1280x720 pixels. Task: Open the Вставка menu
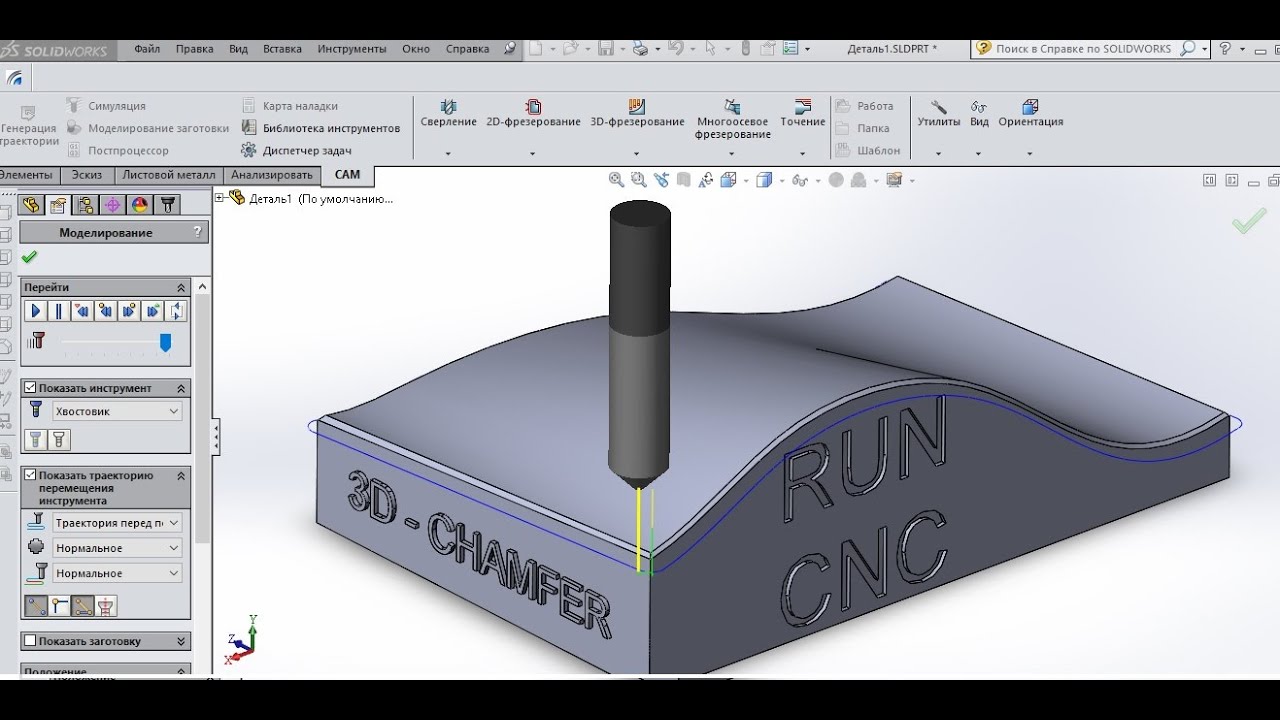pos(282,49)
